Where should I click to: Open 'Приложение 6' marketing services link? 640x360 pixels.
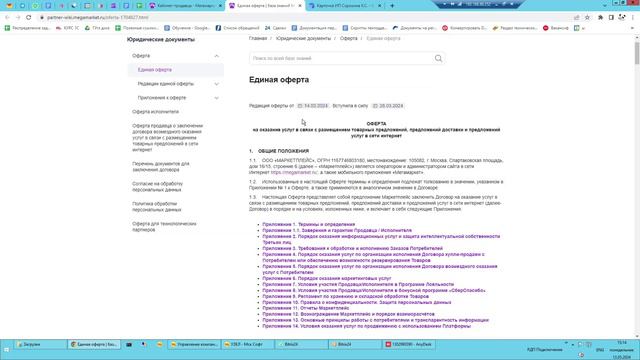(x=327, y=278)
